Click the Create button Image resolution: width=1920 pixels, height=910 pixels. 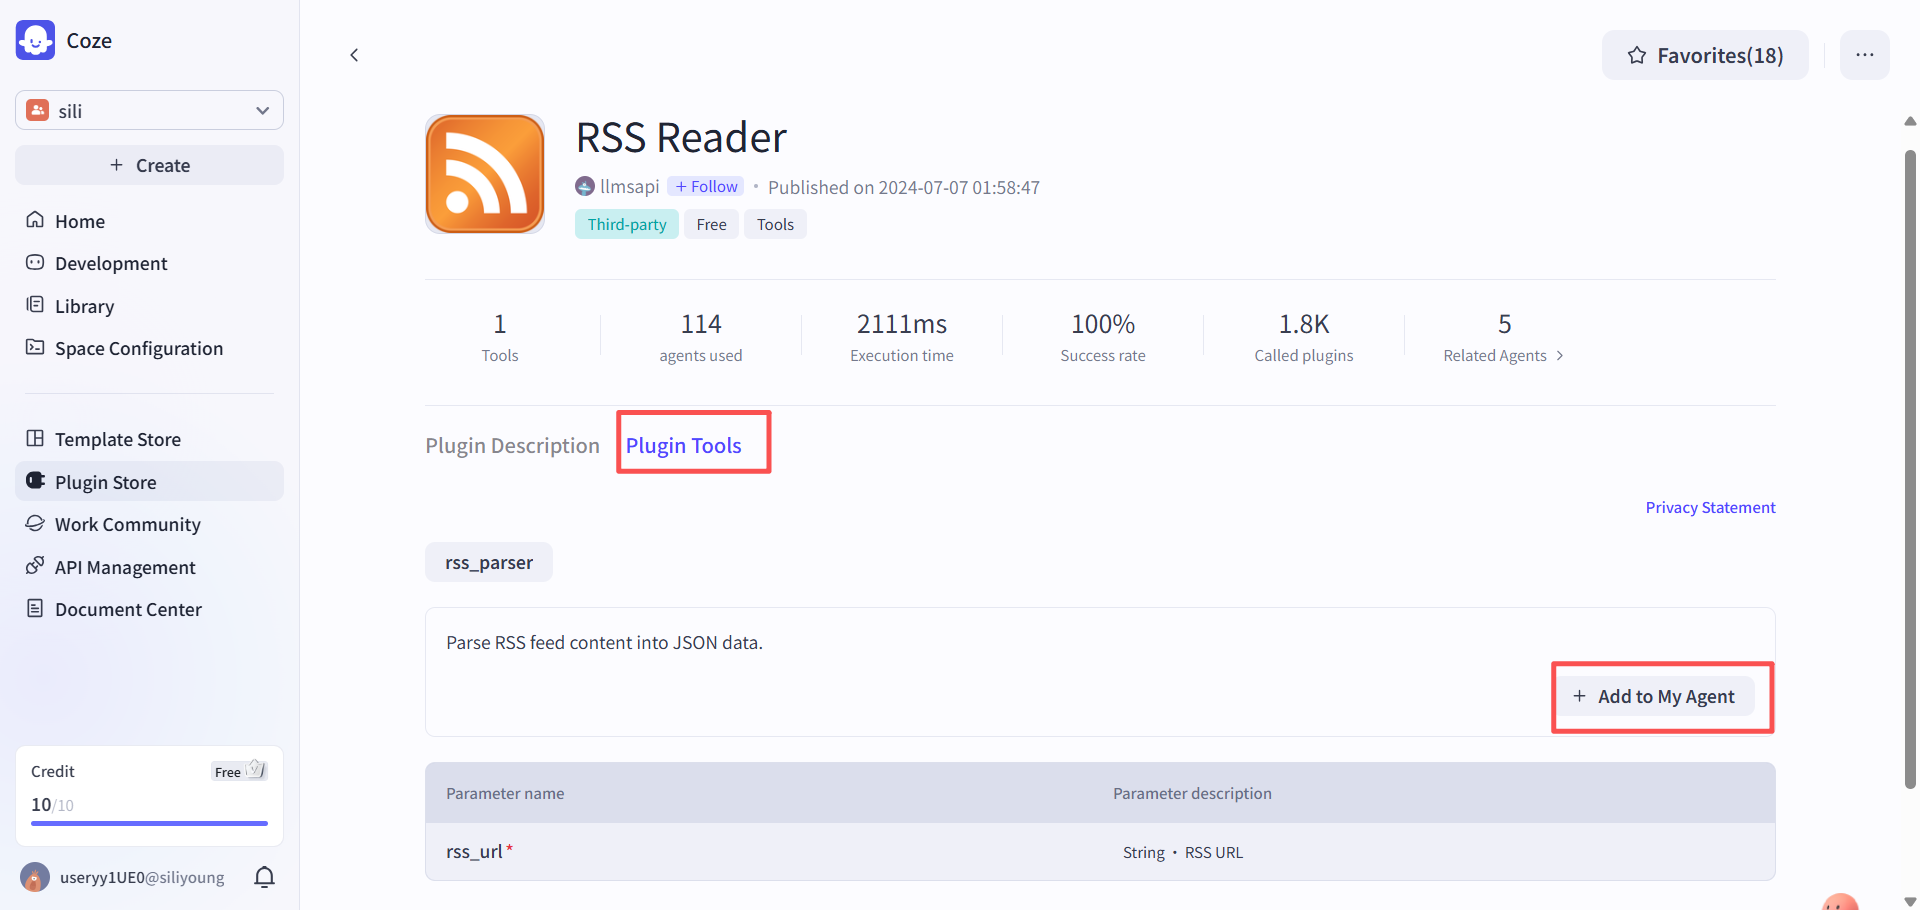coord(149,165)
